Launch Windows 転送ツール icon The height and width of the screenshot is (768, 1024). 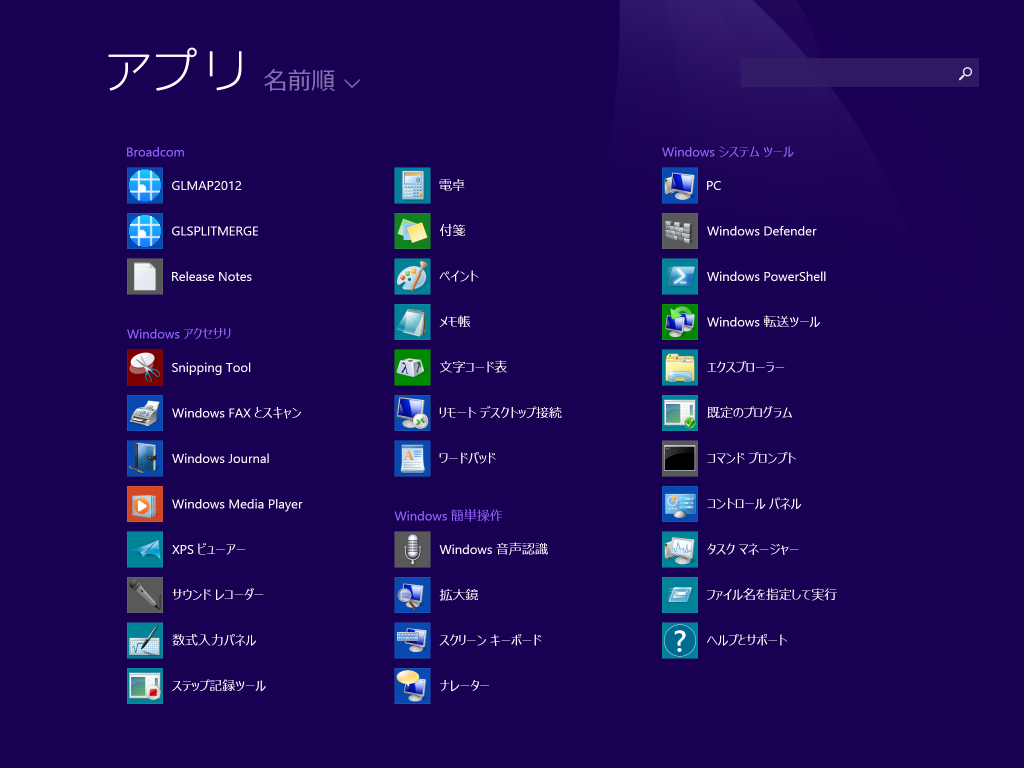point(680,322)
